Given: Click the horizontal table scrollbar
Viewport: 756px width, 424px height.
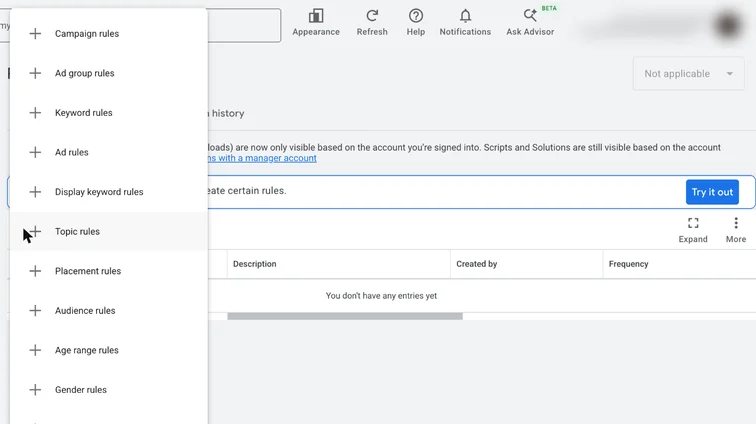Looking at the screenshot, I should point(345,316).
